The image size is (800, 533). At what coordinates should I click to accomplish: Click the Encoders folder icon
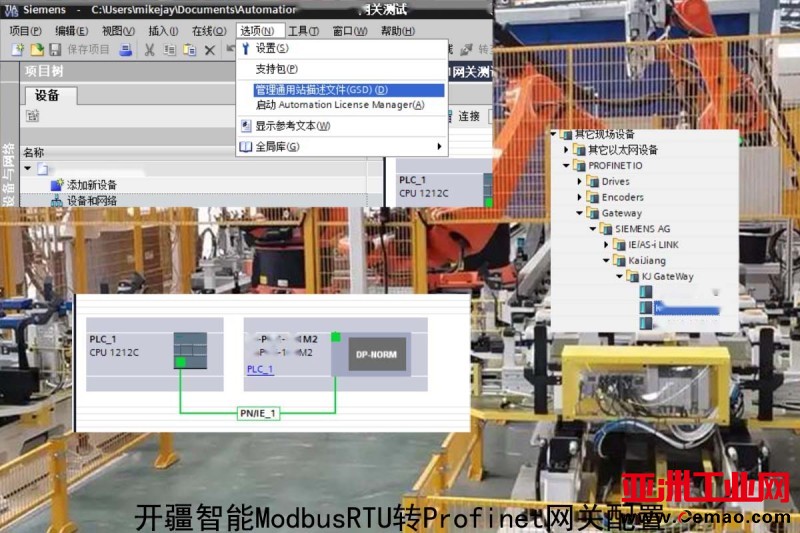pyautogui.click(x=593, y=197)
